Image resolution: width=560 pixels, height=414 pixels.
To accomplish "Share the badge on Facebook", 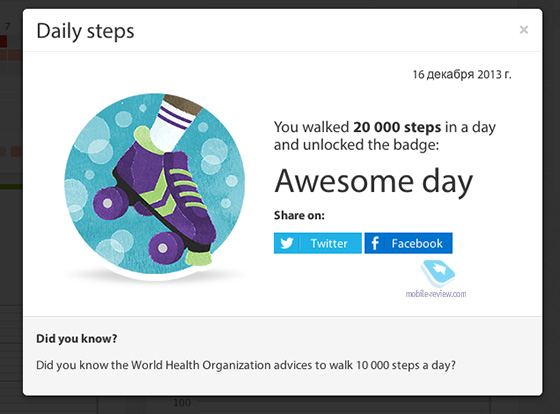I will tap(409, 243).
